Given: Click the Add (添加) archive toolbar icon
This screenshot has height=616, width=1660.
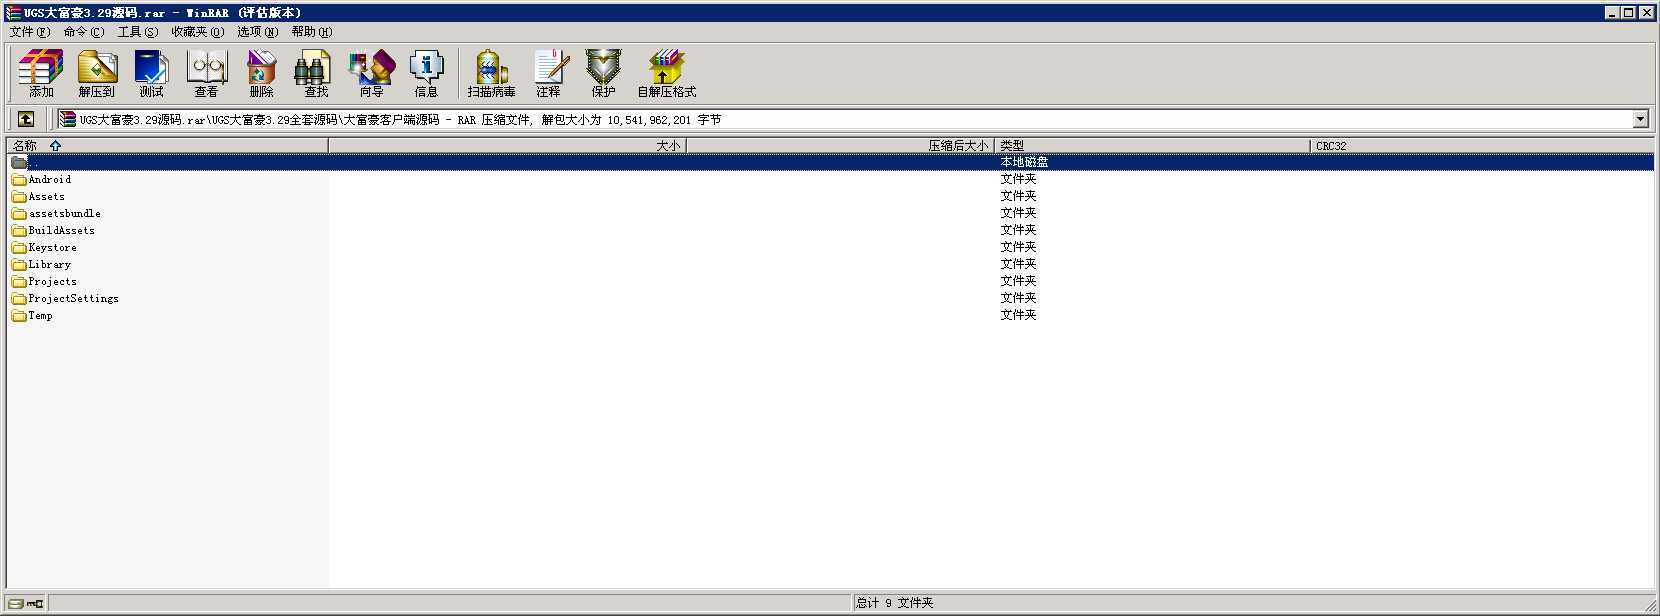Looking at the screenshot, I should coord(41,74).
